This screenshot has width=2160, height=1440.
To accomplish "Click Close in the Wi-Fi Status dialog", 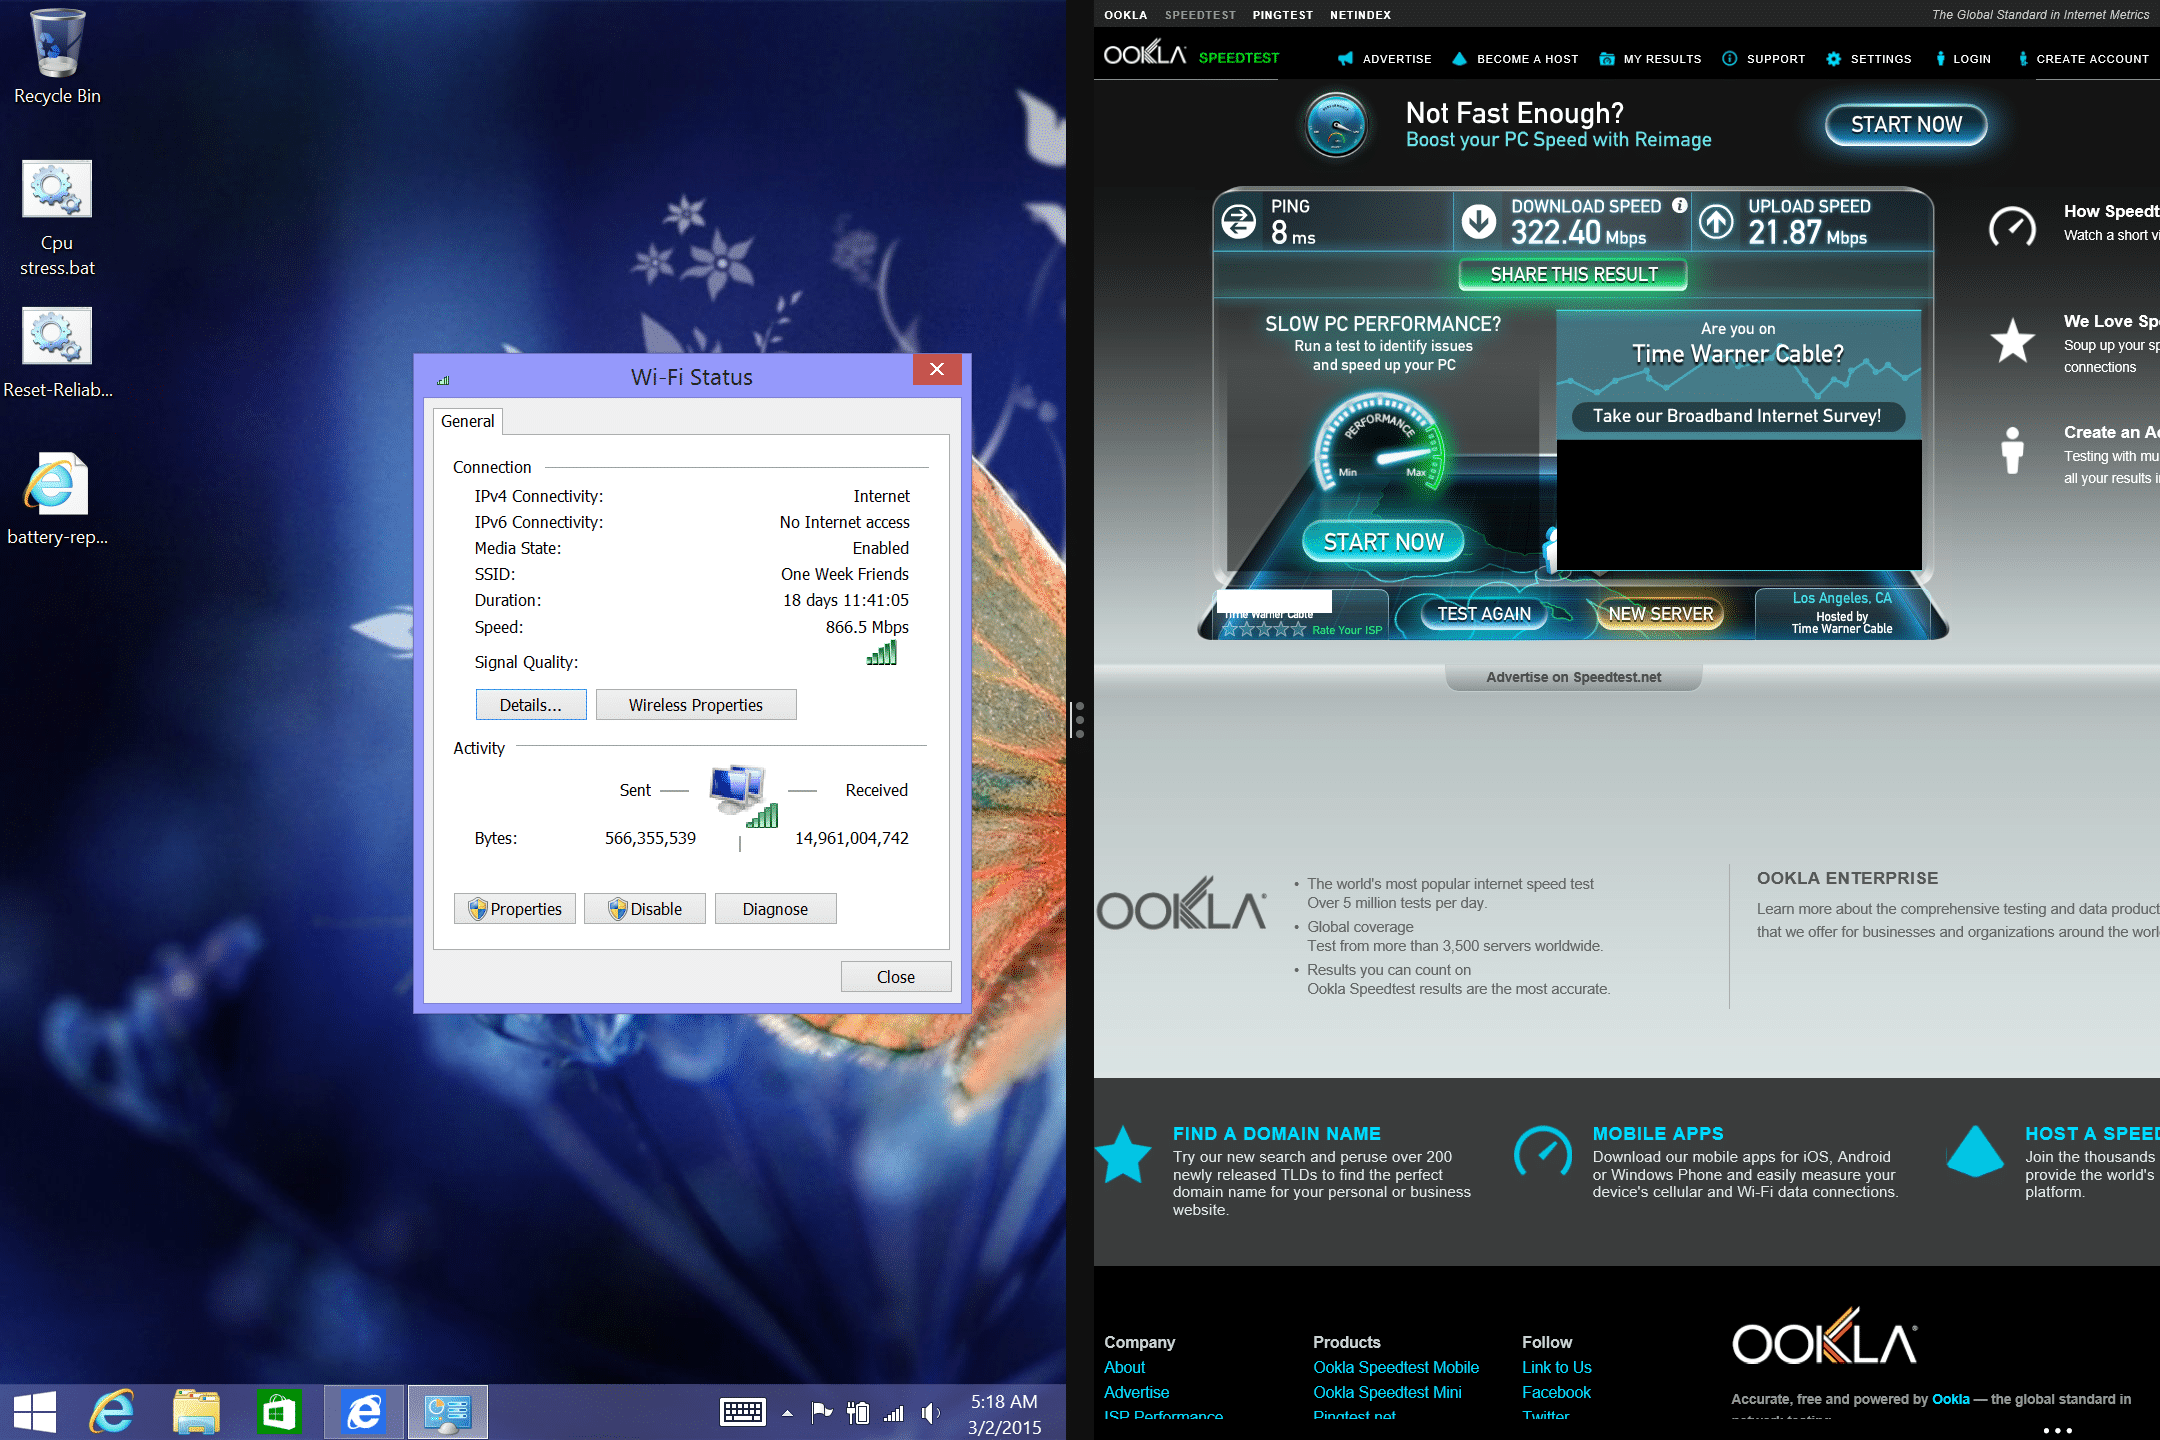I will [896, 977].
